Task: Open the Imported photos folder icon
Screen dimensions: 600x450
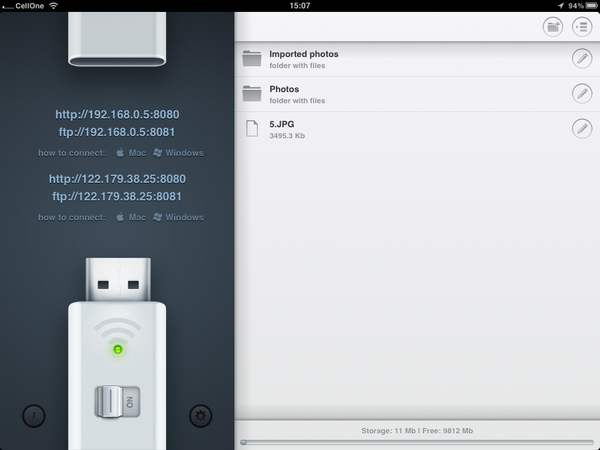Action: pyautogui.click(x=252, y=59)
